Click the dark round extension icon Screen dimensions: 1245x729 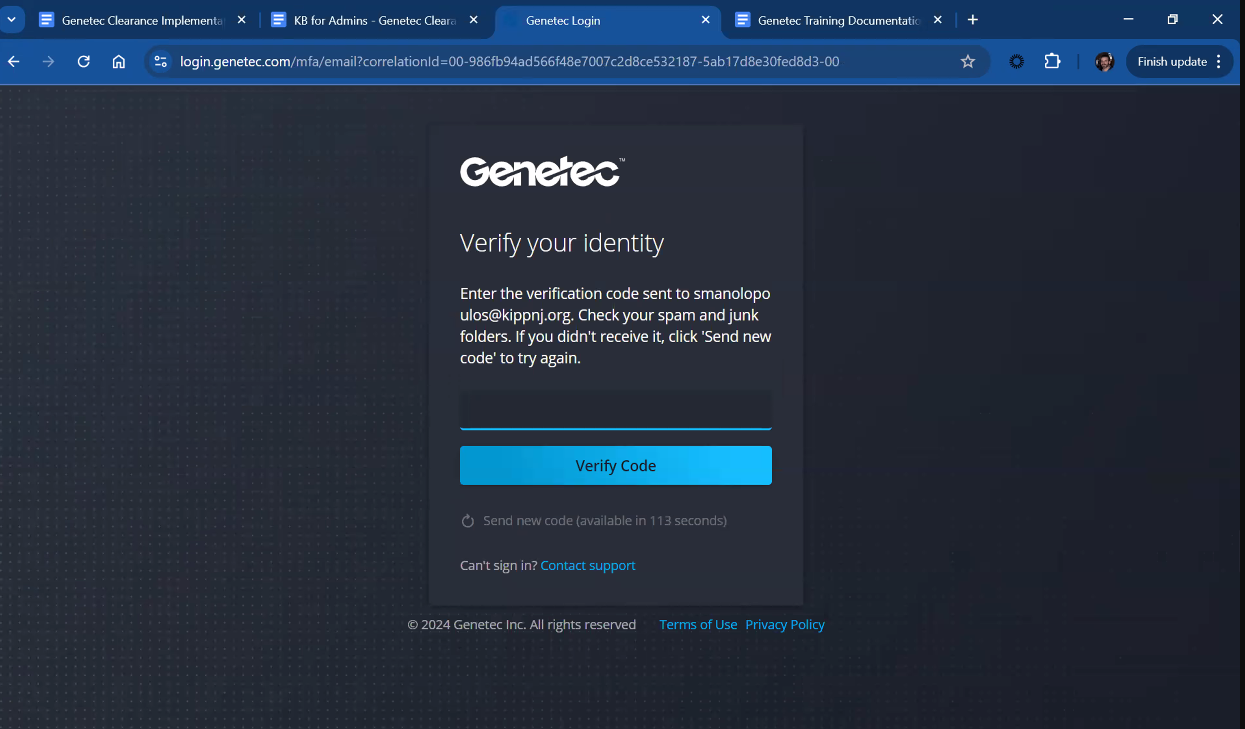tap(1016, 62)
